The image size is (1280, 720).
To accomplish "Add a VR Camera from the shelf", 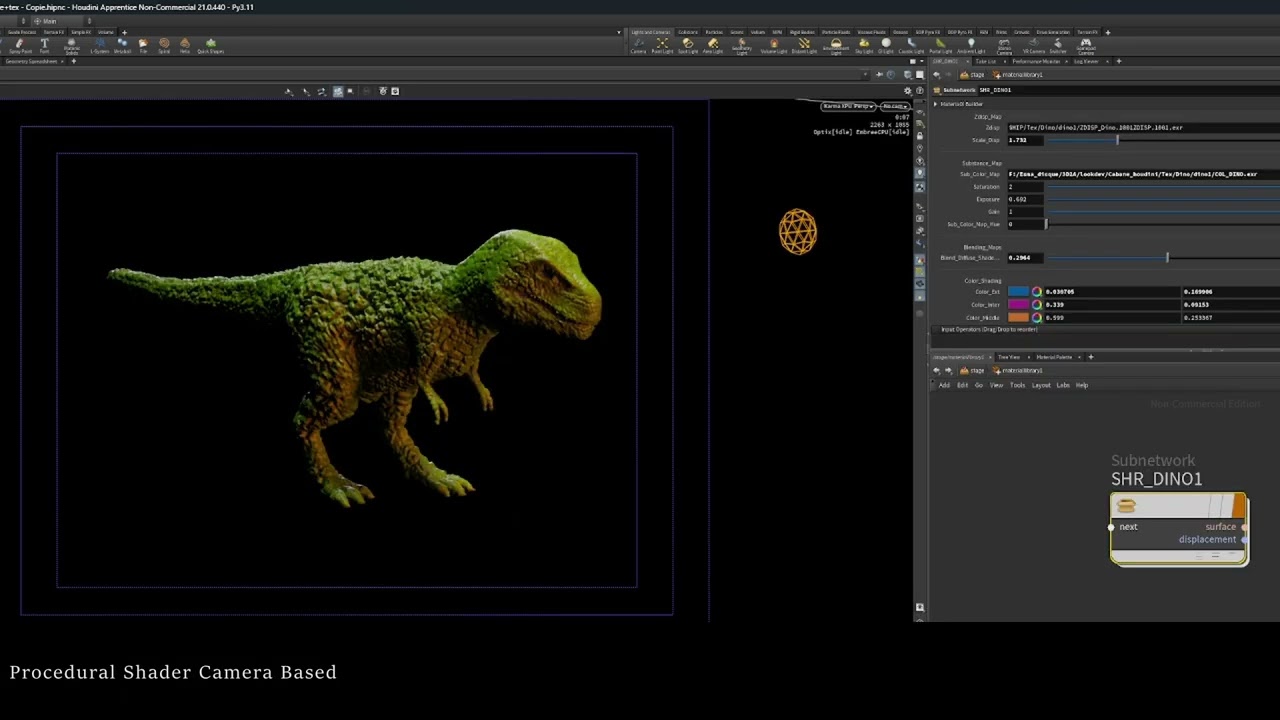I will click(1034, 46).
